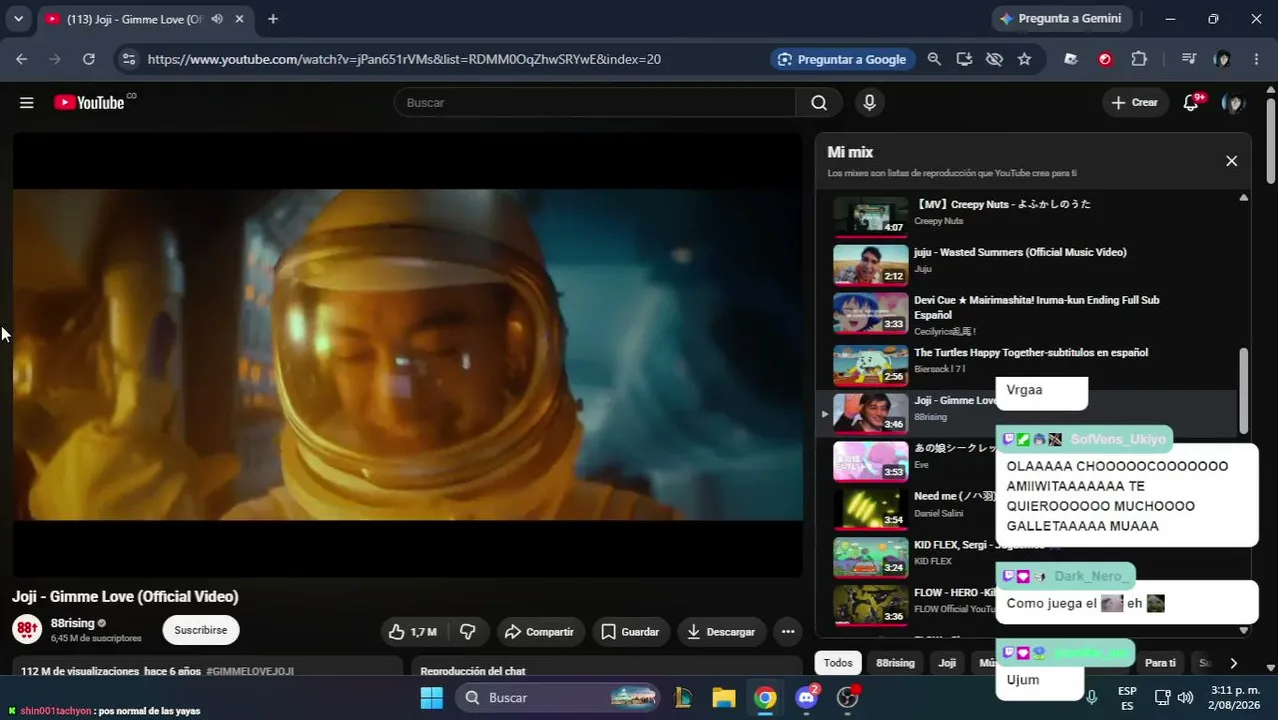The height and width of the screenshot is (720, 1278).
Task: Click the URL address bar
Action: 404,59
